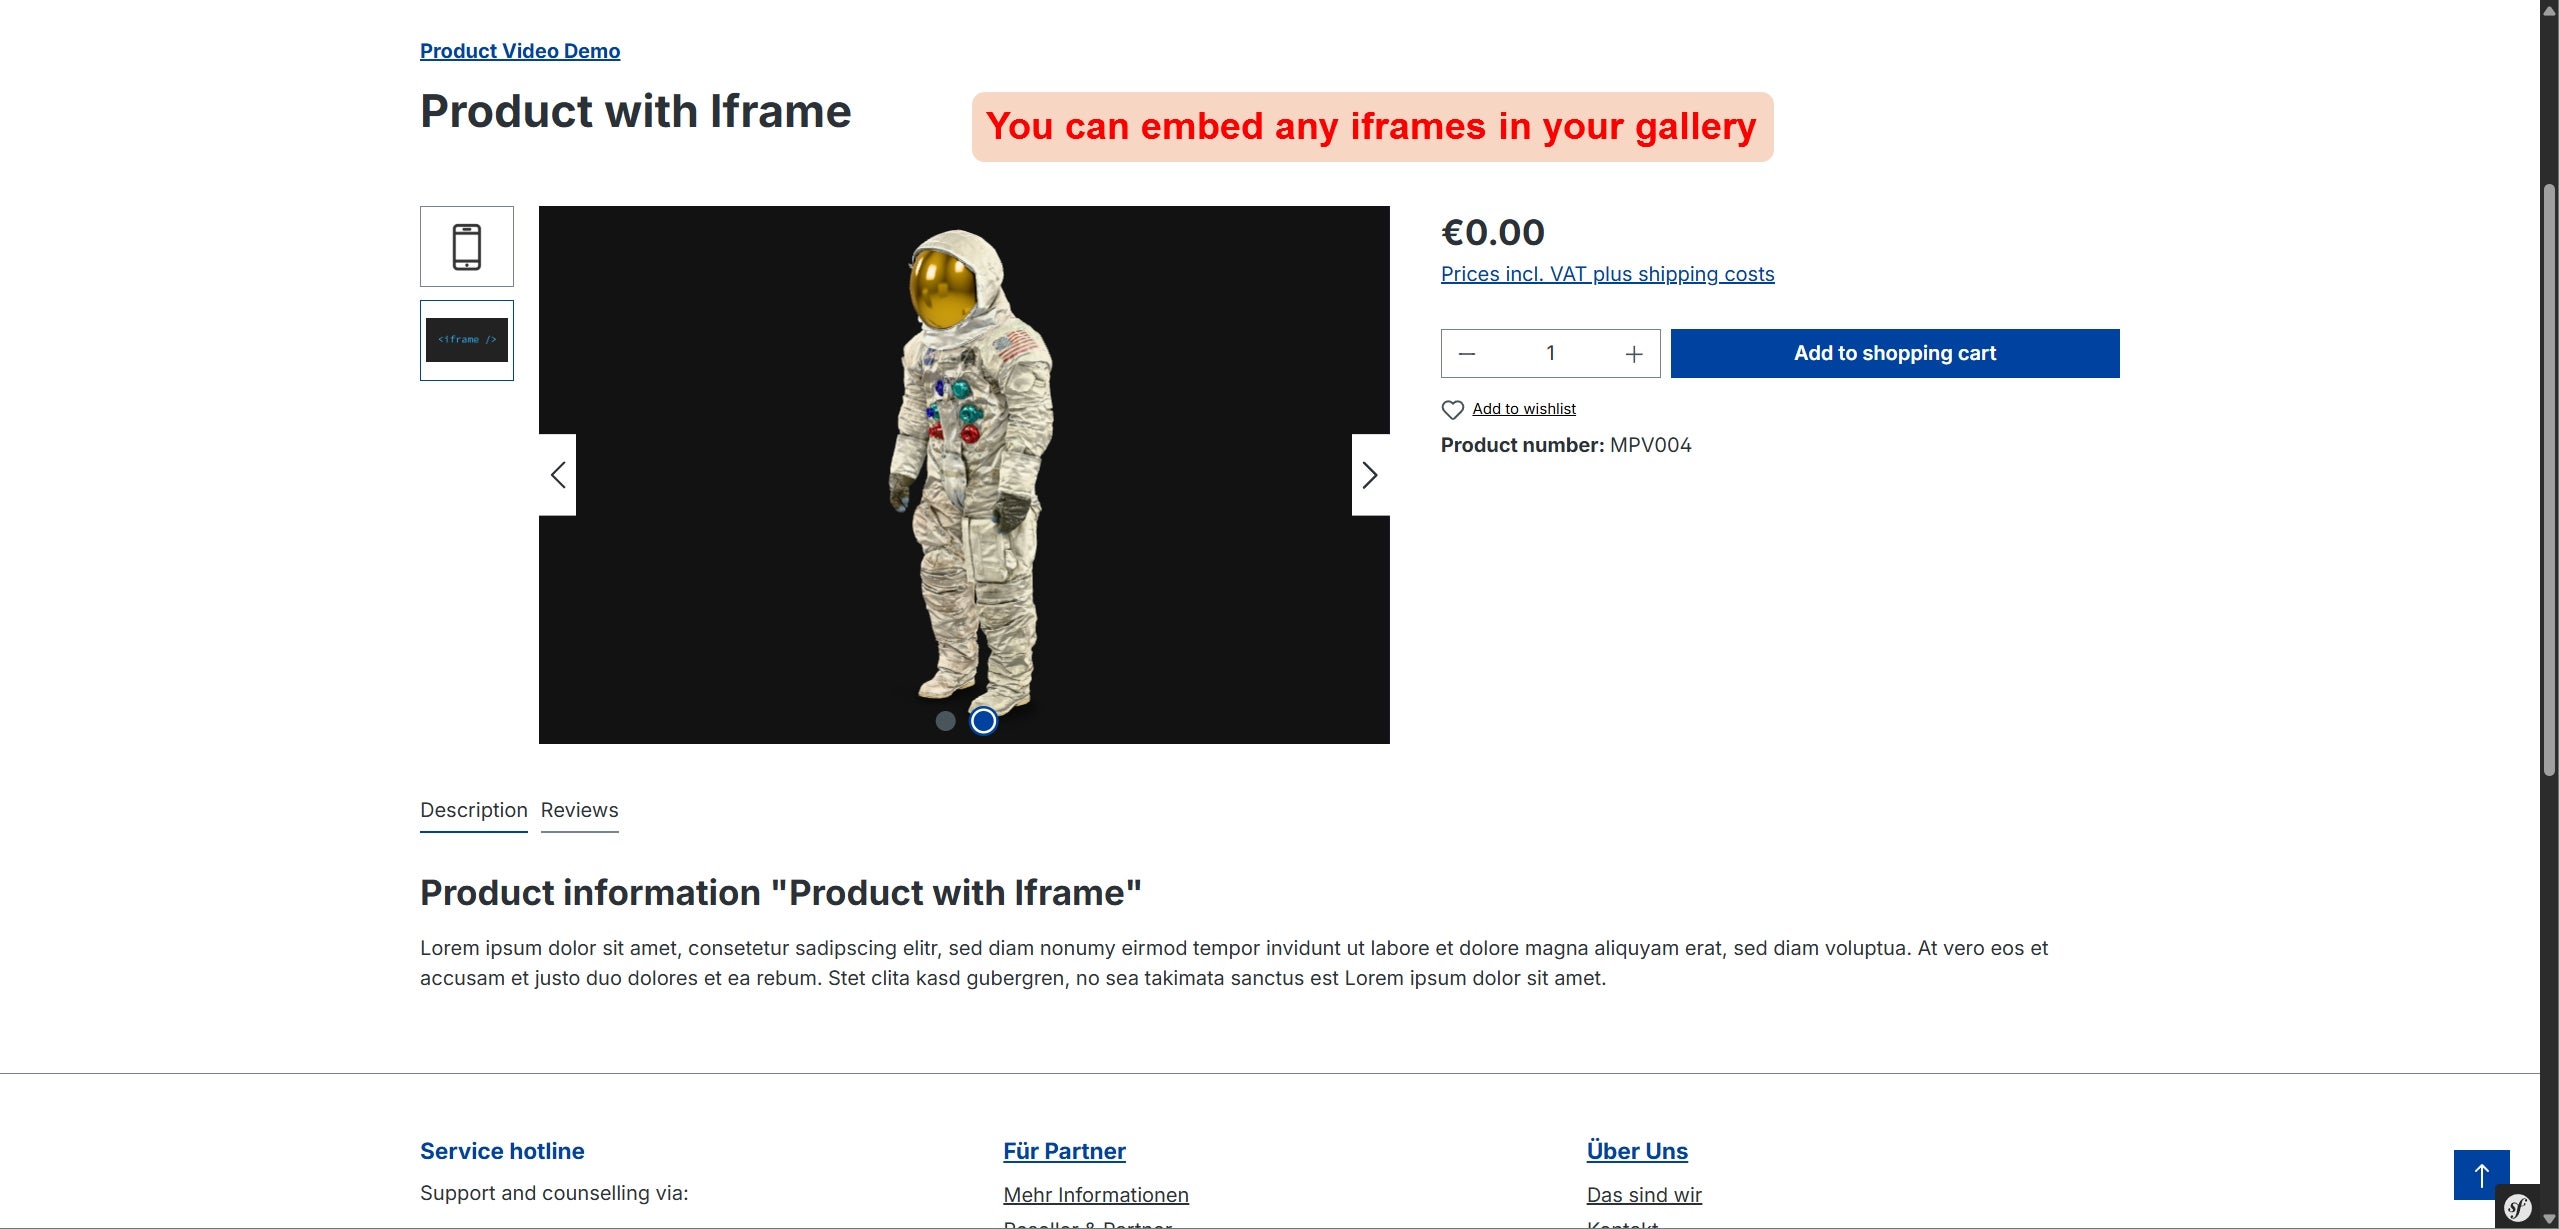Viewport: 2559px width, 1229px height.
Task: Add product to shopping cart
Action: pos(1895,353)
